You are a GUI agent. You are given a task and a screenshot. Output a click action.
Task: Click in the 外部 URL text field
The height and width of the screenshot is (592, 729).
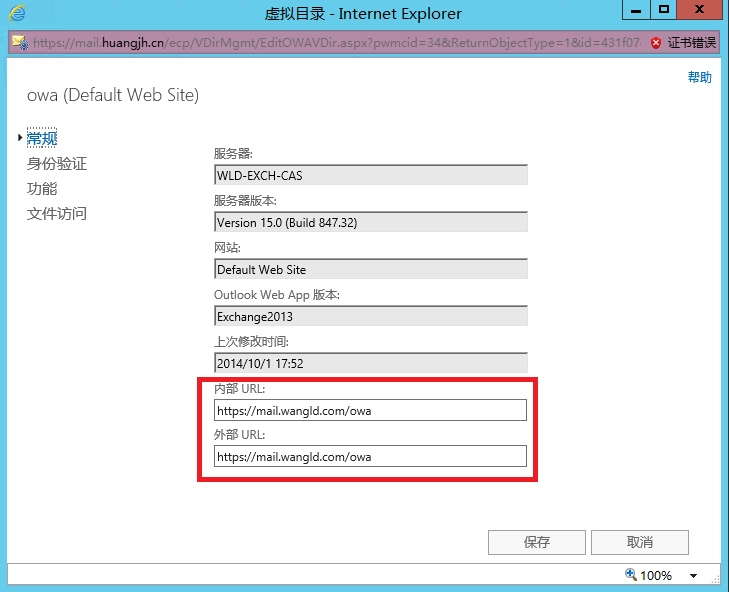[370, 457]
